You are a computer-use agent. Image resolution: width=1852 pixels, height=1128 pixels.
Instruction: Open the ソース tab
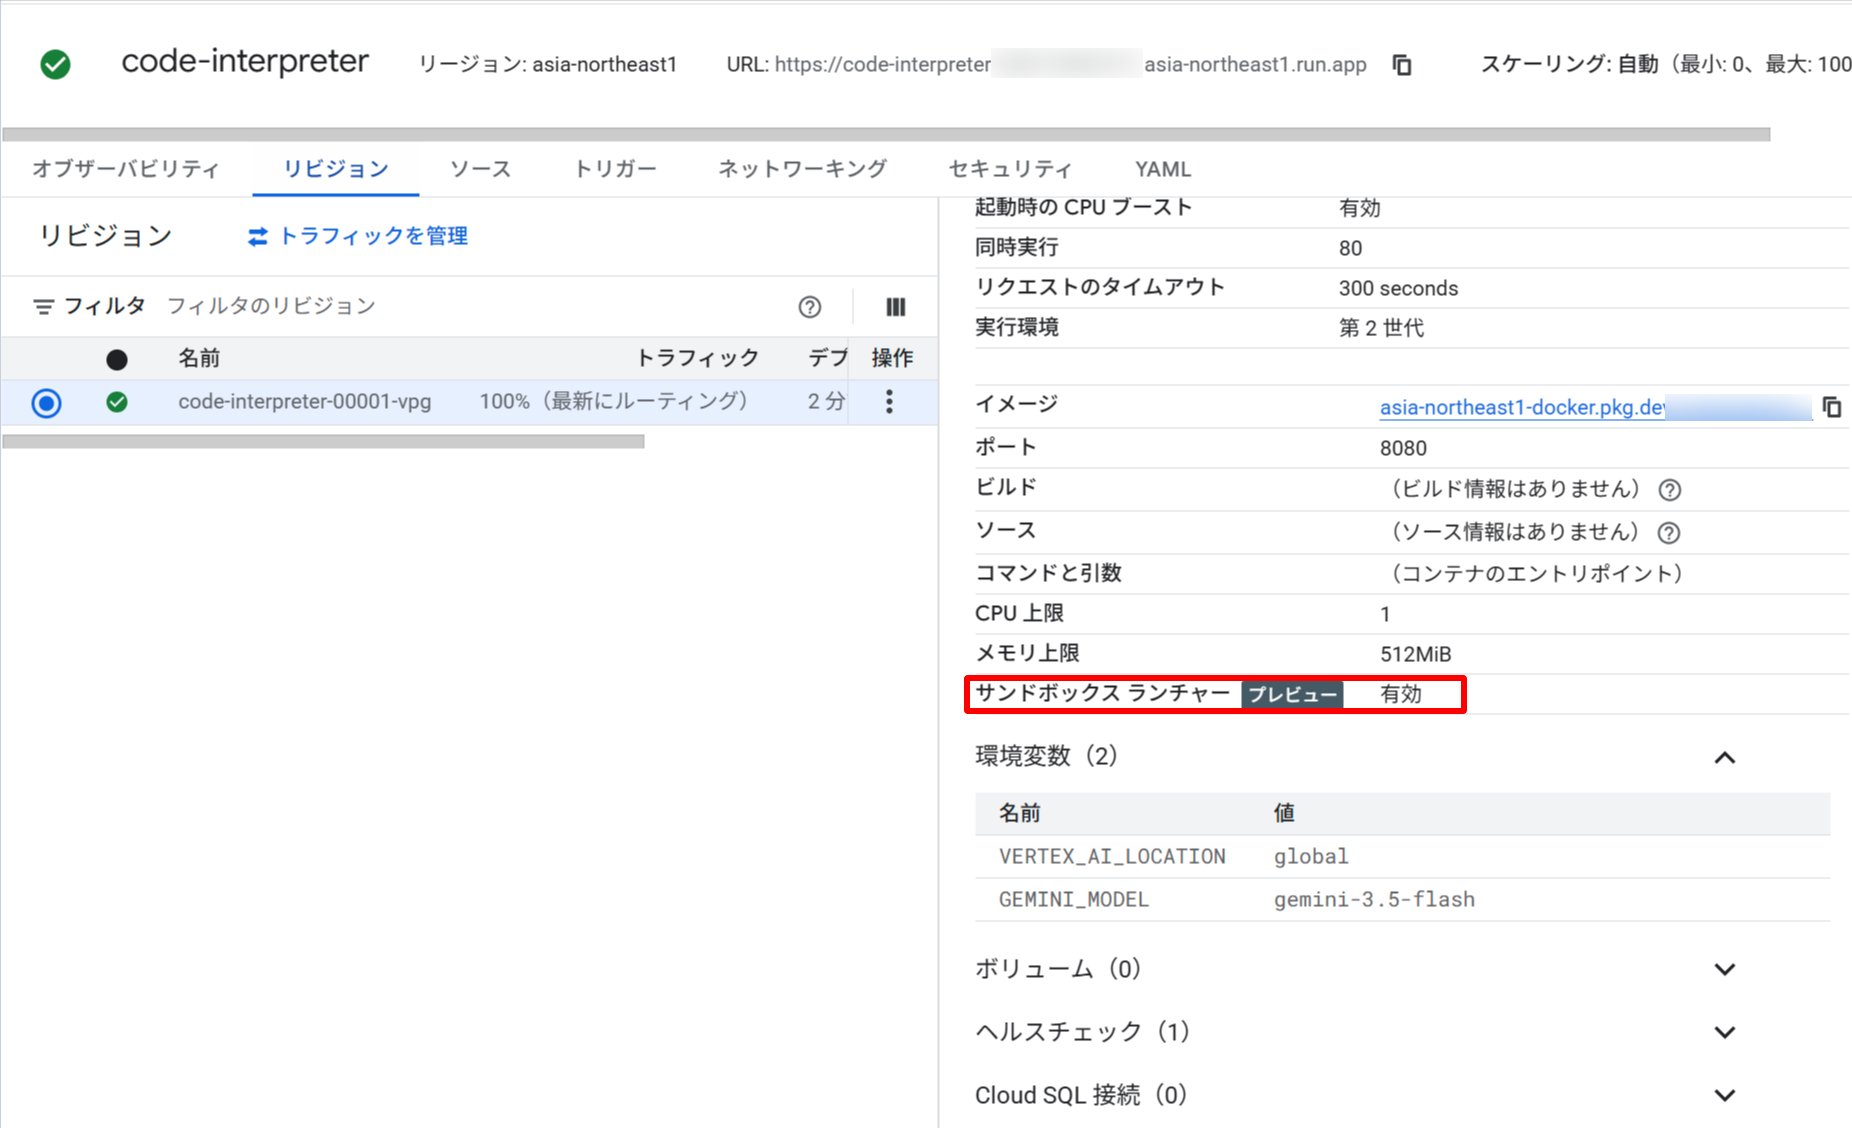pos(481,169)
